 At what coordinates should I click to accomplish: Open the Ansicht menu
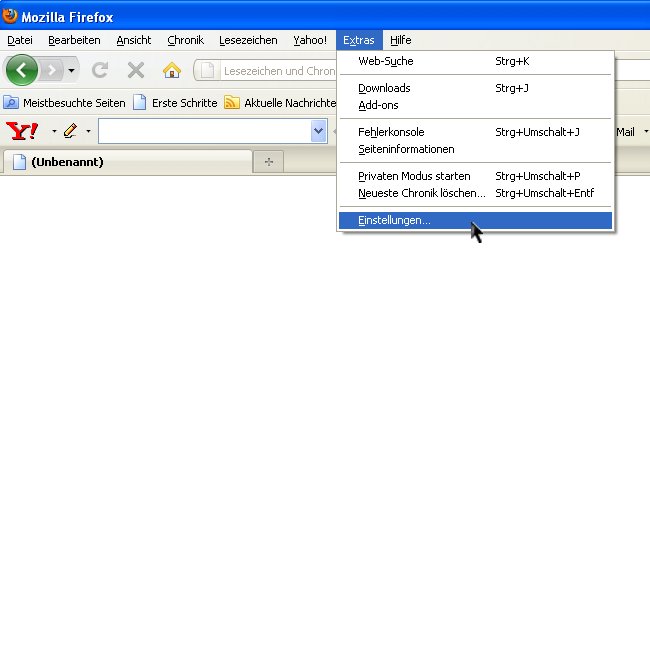[134, 40]
